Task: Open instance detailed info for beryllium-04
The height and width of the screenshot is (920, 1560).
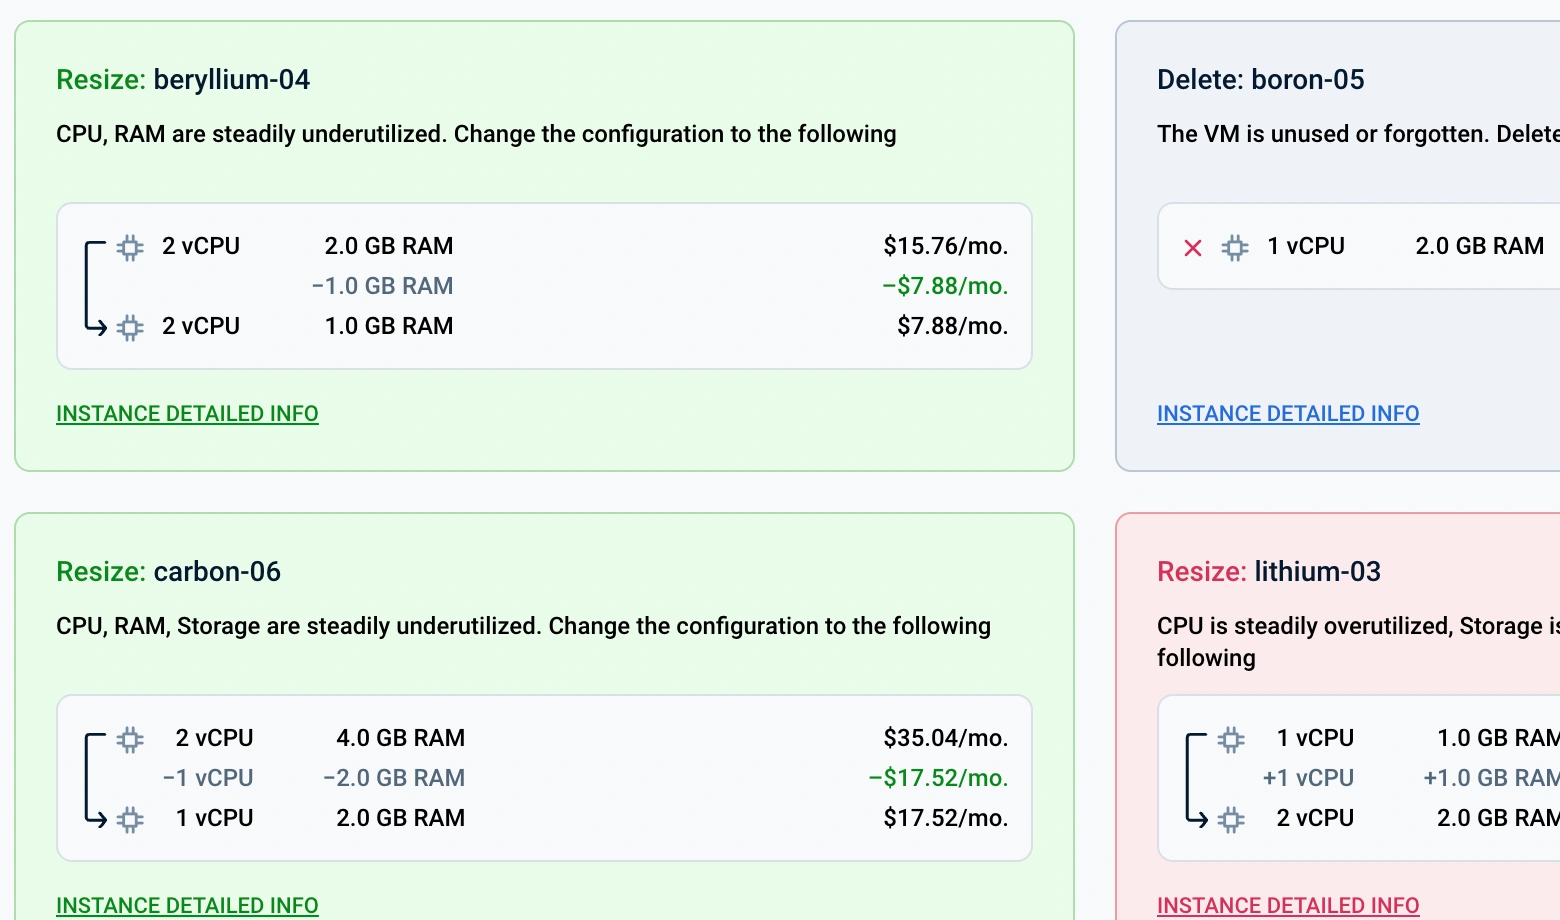Action: [x=187, y=414]
